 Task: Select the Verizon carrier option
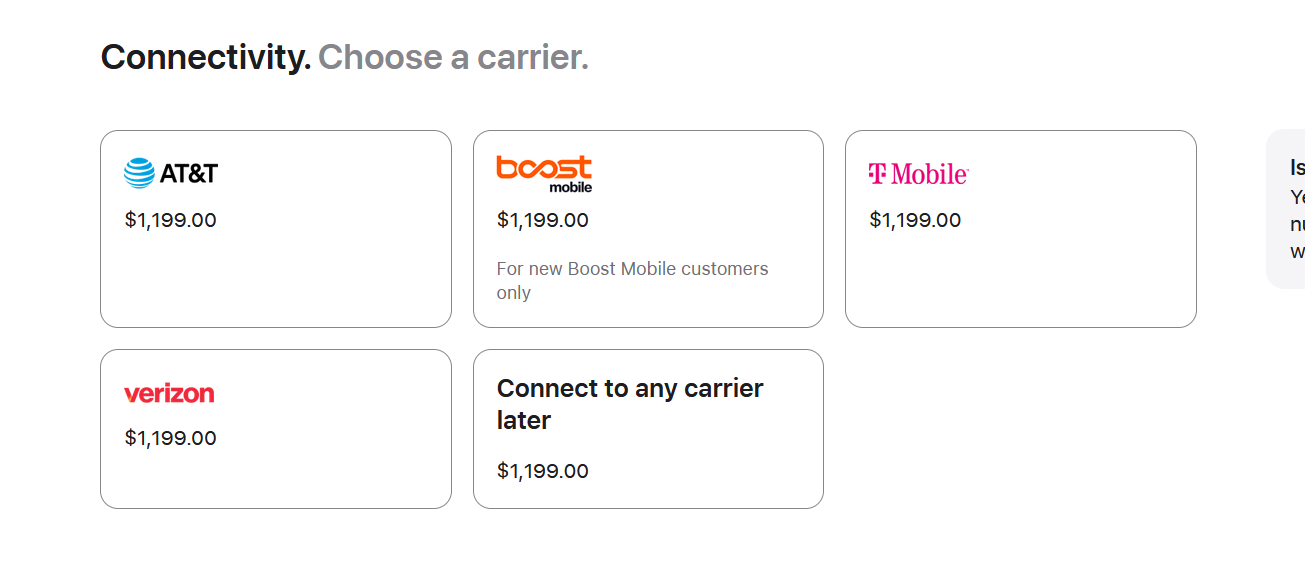(x=275, y=470)
